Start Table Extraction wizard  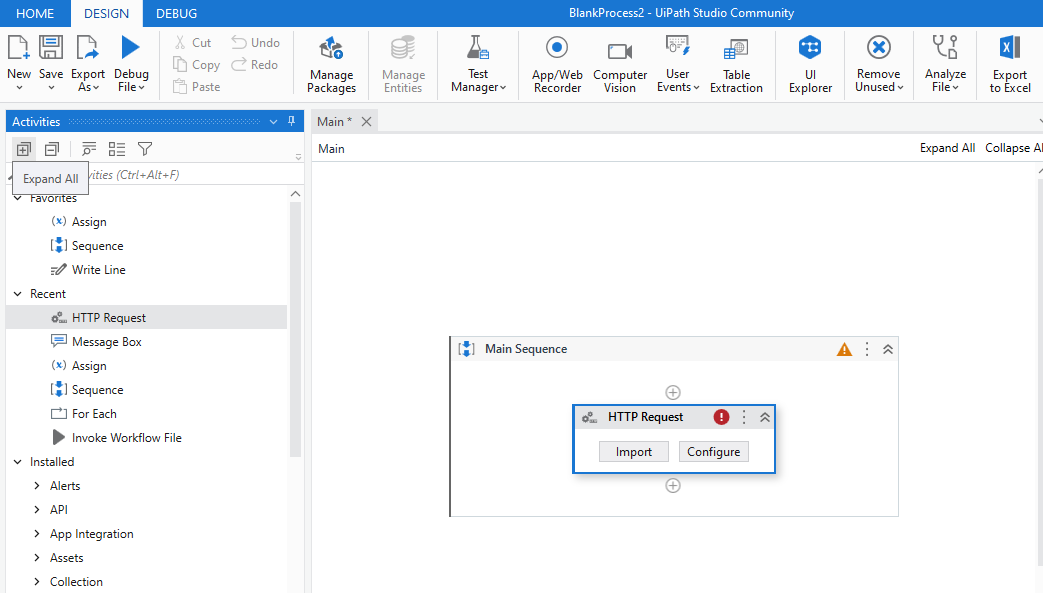(736, 65)
